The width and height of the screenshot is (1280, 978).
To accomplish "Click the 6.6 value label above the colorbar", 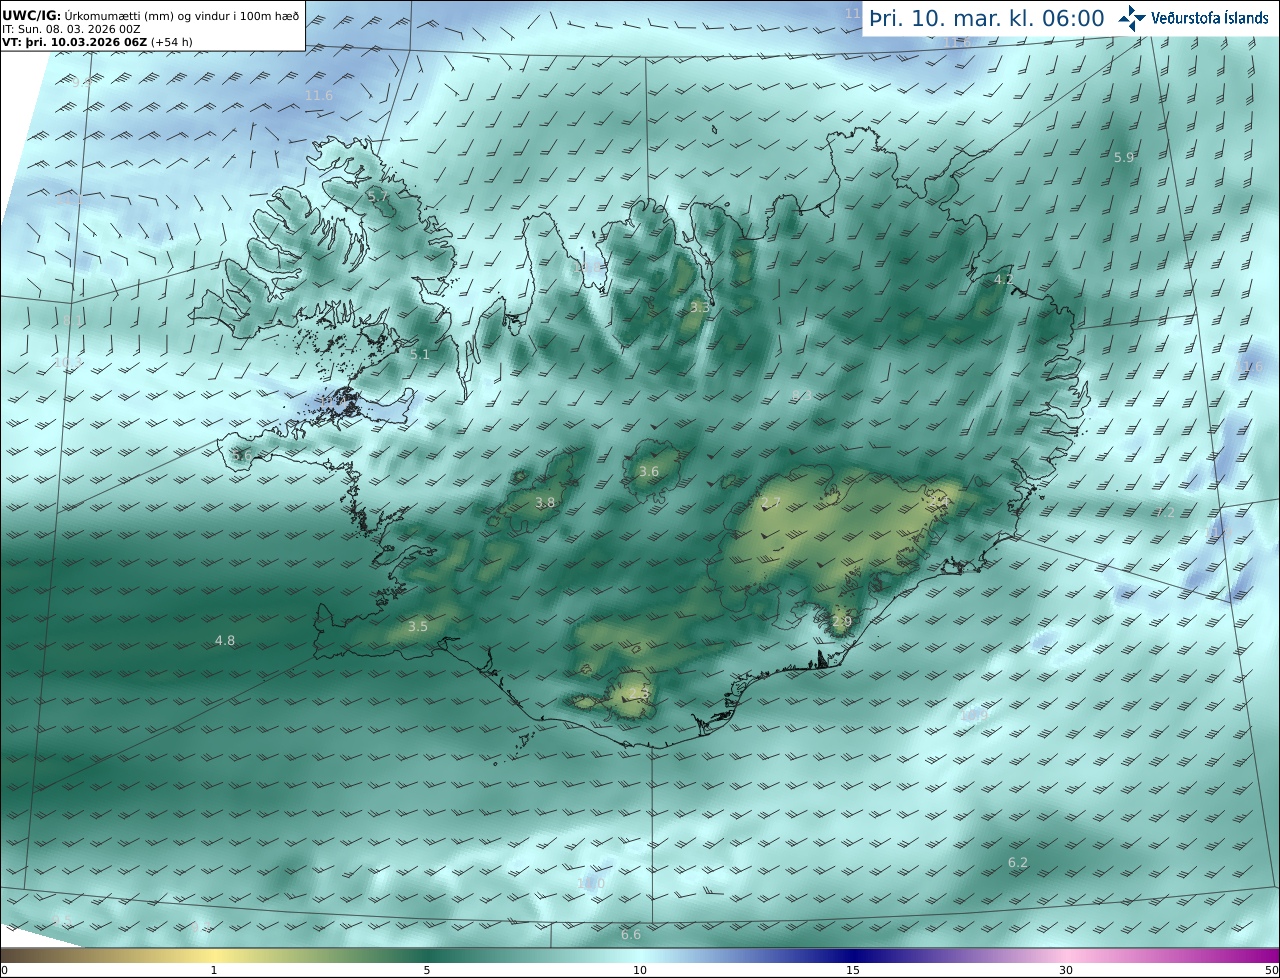I will (631, 934).
